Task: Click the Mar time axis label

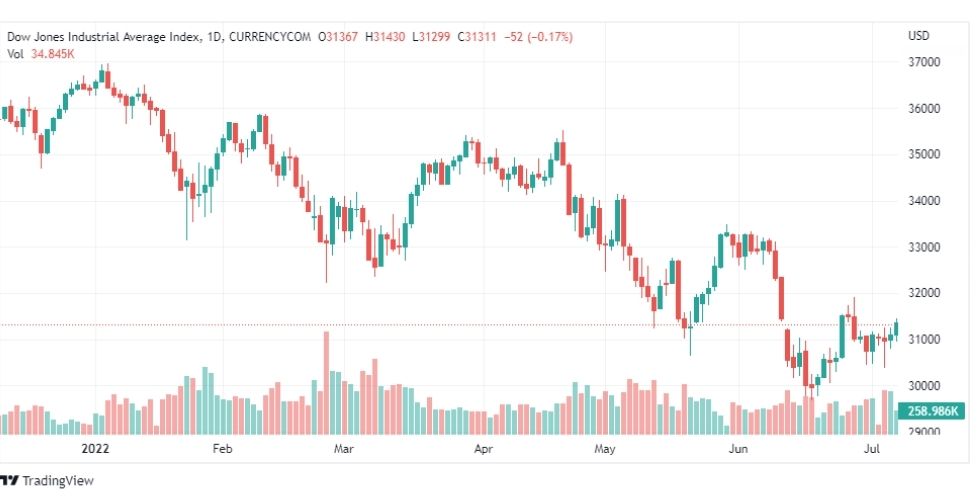Action: coord(343,449)
